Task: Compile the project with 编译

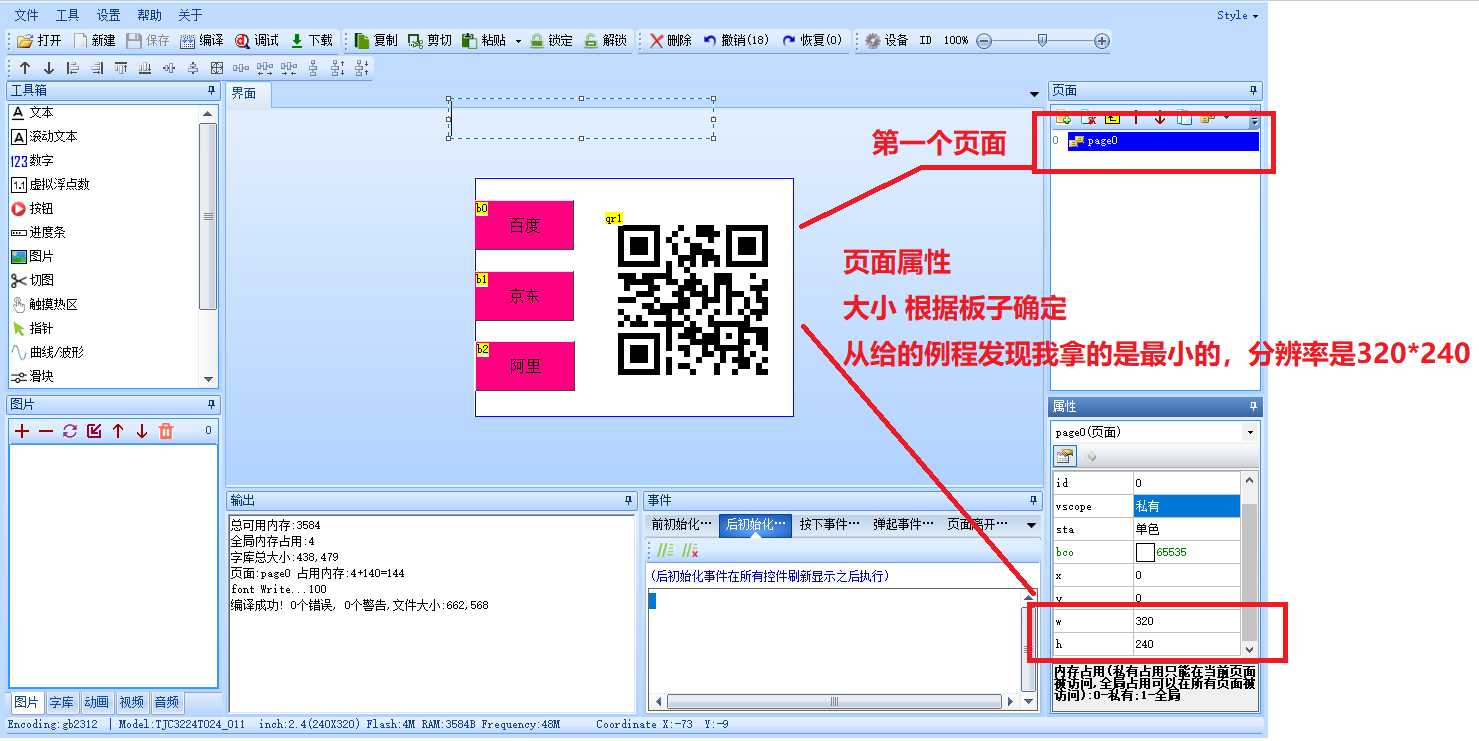Action: click(202, 41)
